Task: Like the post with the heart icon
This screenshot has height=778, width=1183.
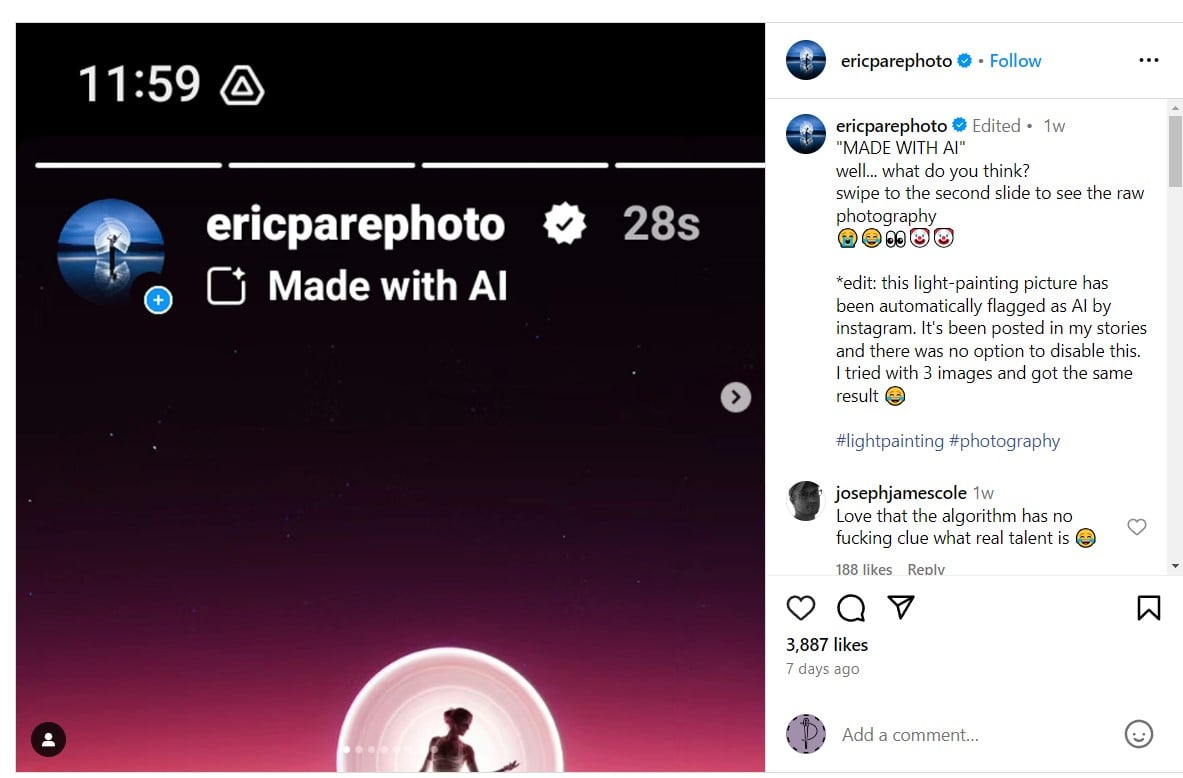Action: (801, 608)
